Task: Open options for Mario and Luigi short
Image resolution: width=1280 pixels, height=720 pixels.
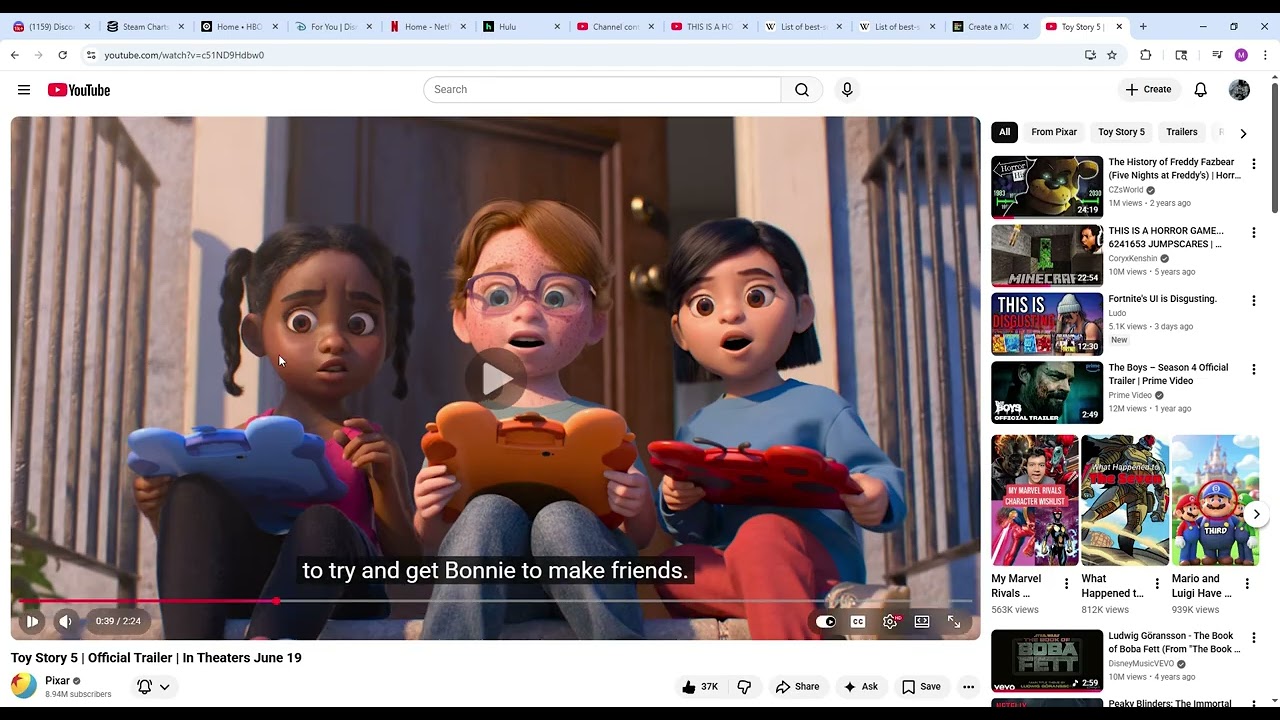Action: point(1247,584)
